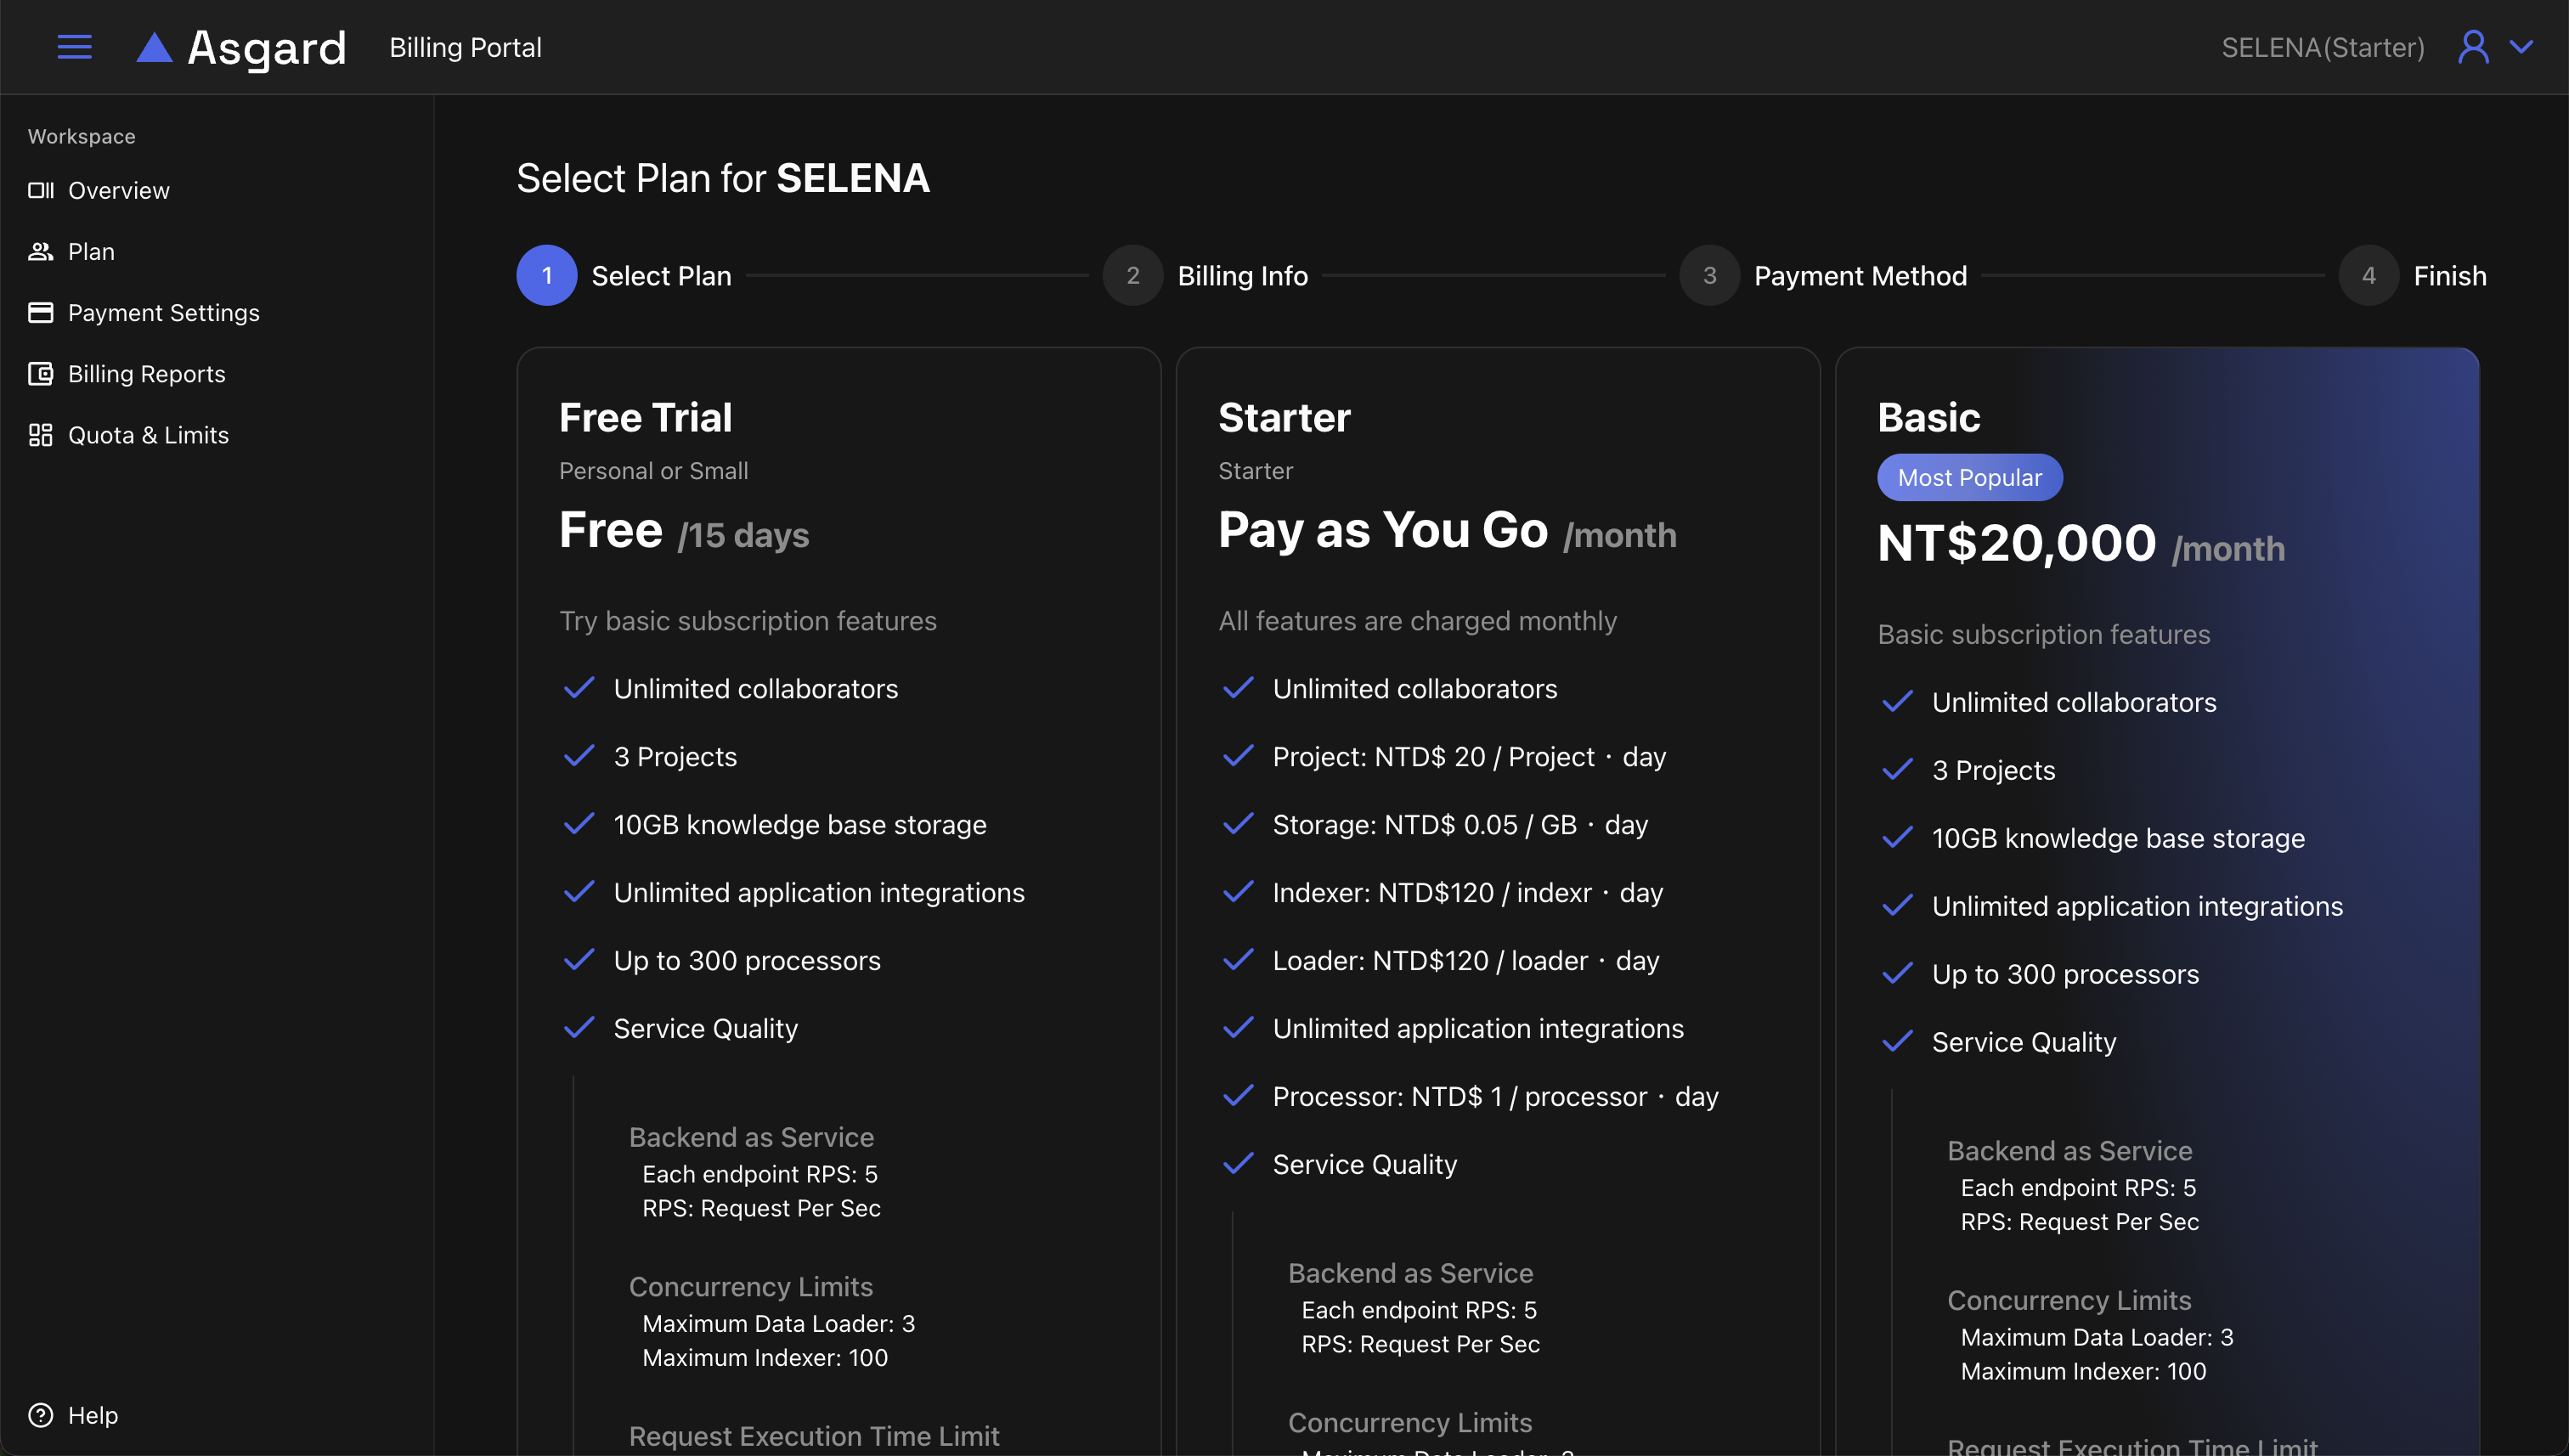Screen dimensions: 2569x1456
Task: Click the Billing Info step label
Action: [x=1243, y=275]
